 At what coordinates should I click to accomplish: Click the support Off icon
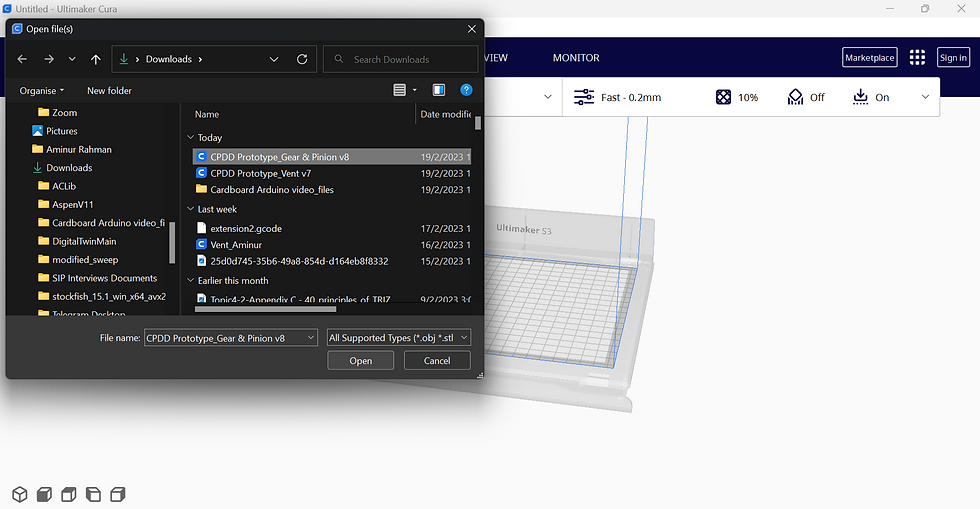coord(795,97)
